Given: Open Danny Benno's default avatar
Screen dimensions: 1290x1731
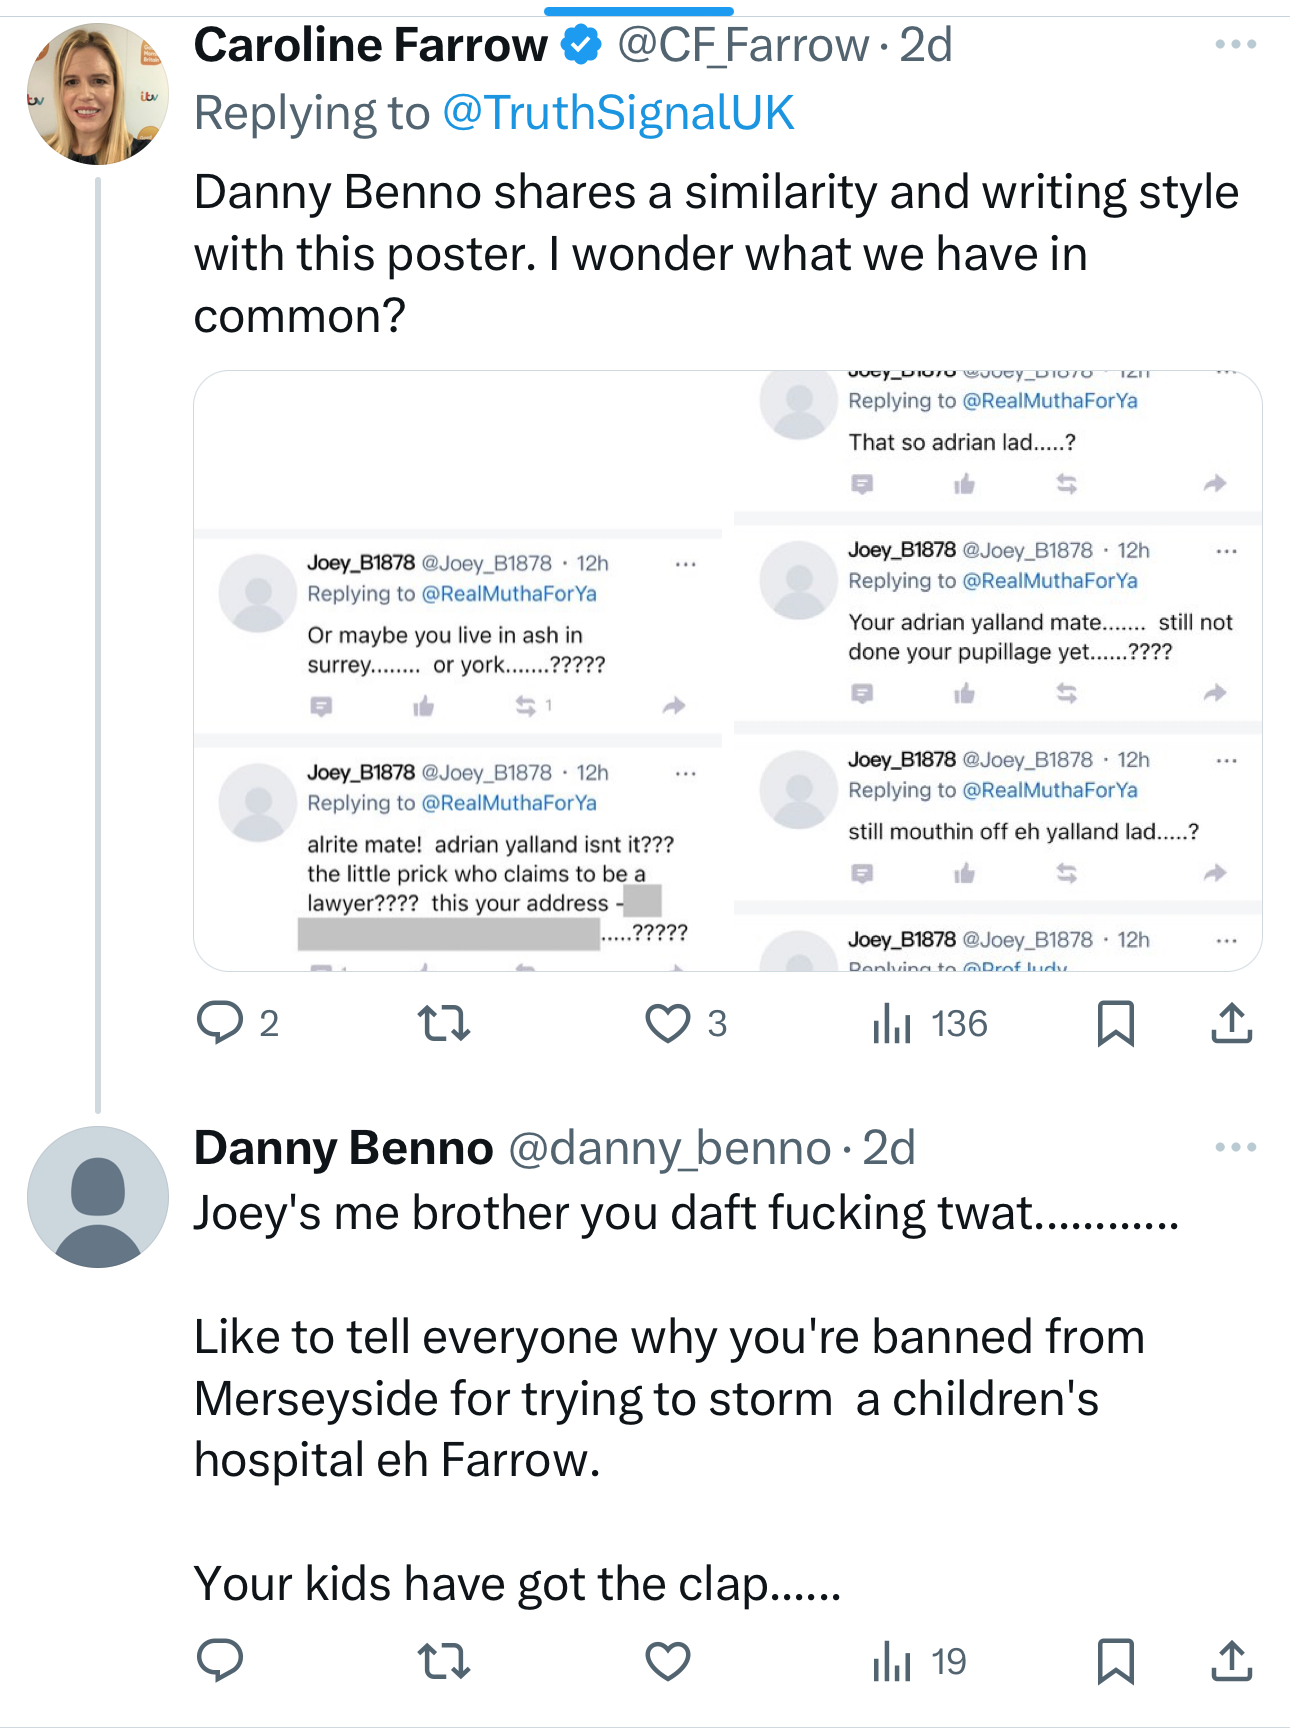Looking at the screenshot, I should tap(97, 1197).
